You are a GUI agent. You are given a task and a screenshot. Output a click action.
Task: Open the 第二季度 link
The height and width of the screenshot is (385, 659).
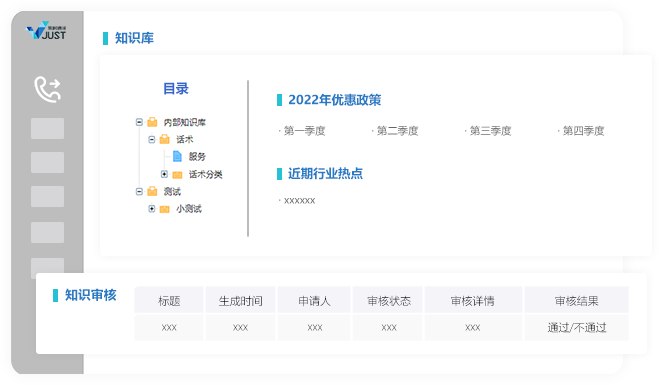[x=397, y=131]
